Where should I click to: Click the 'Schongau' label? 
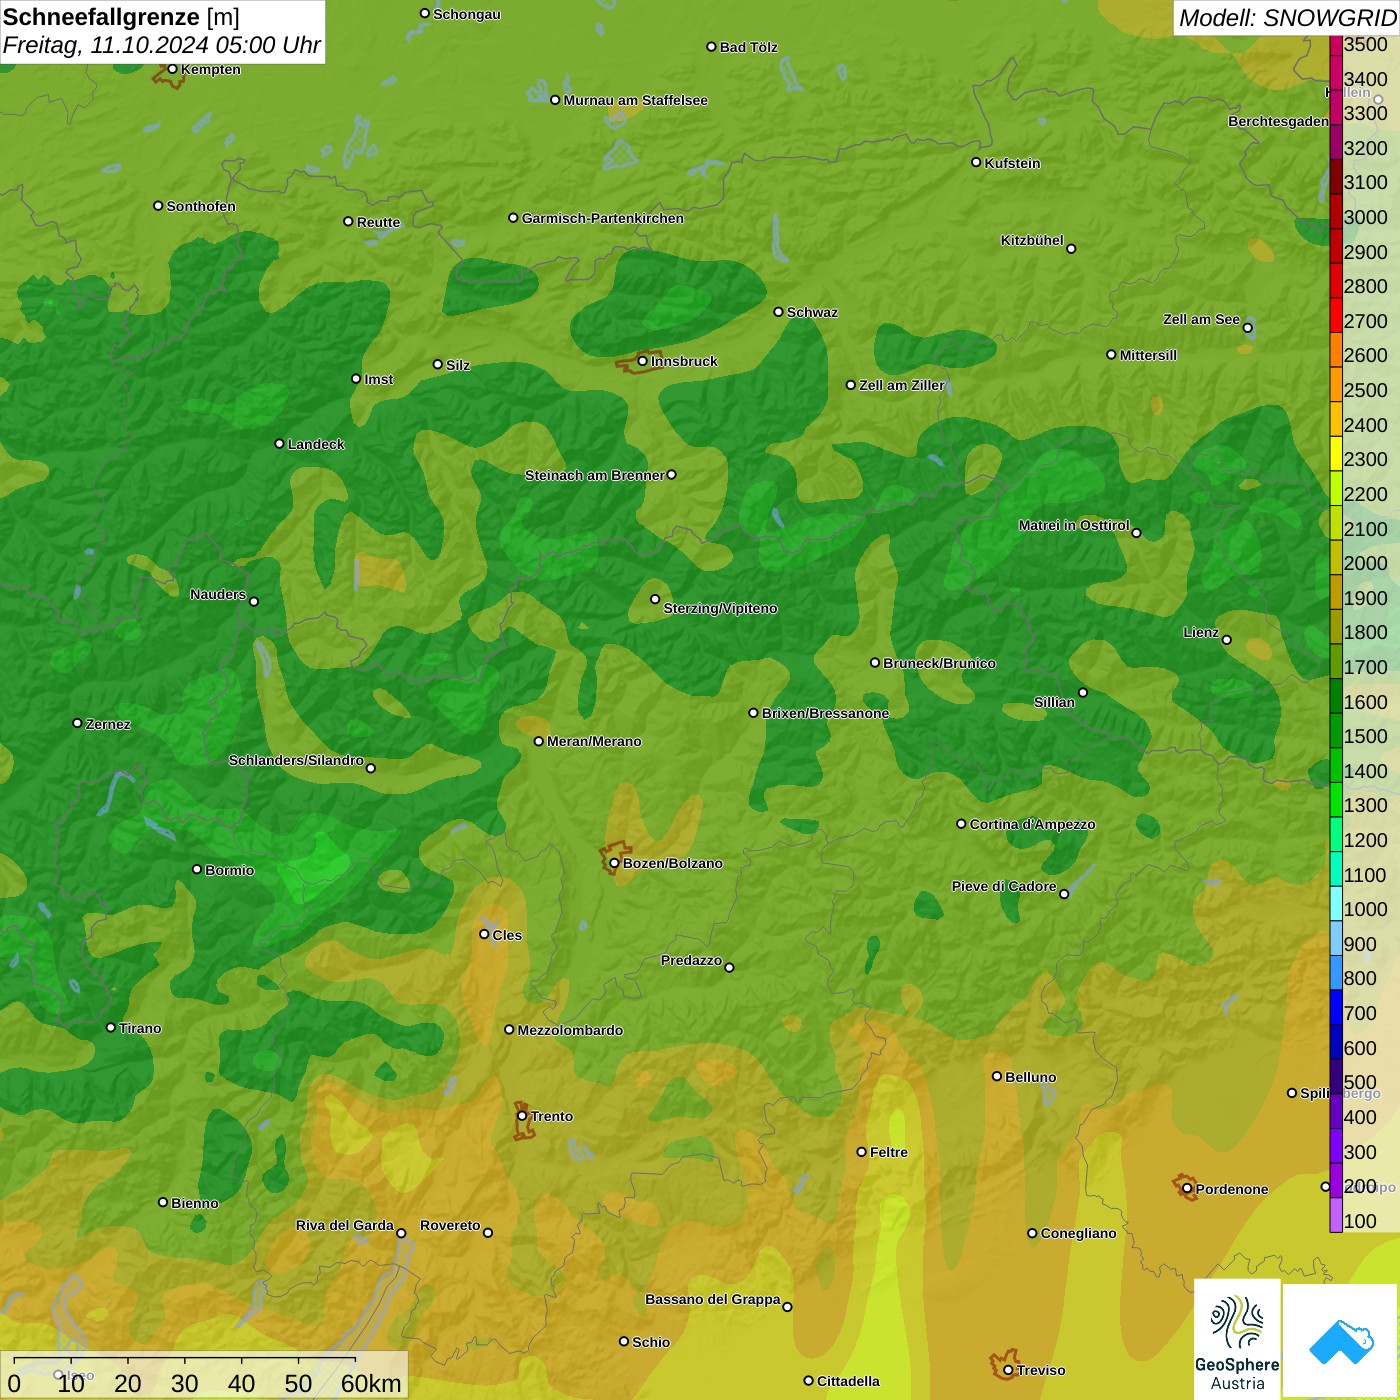467,14
